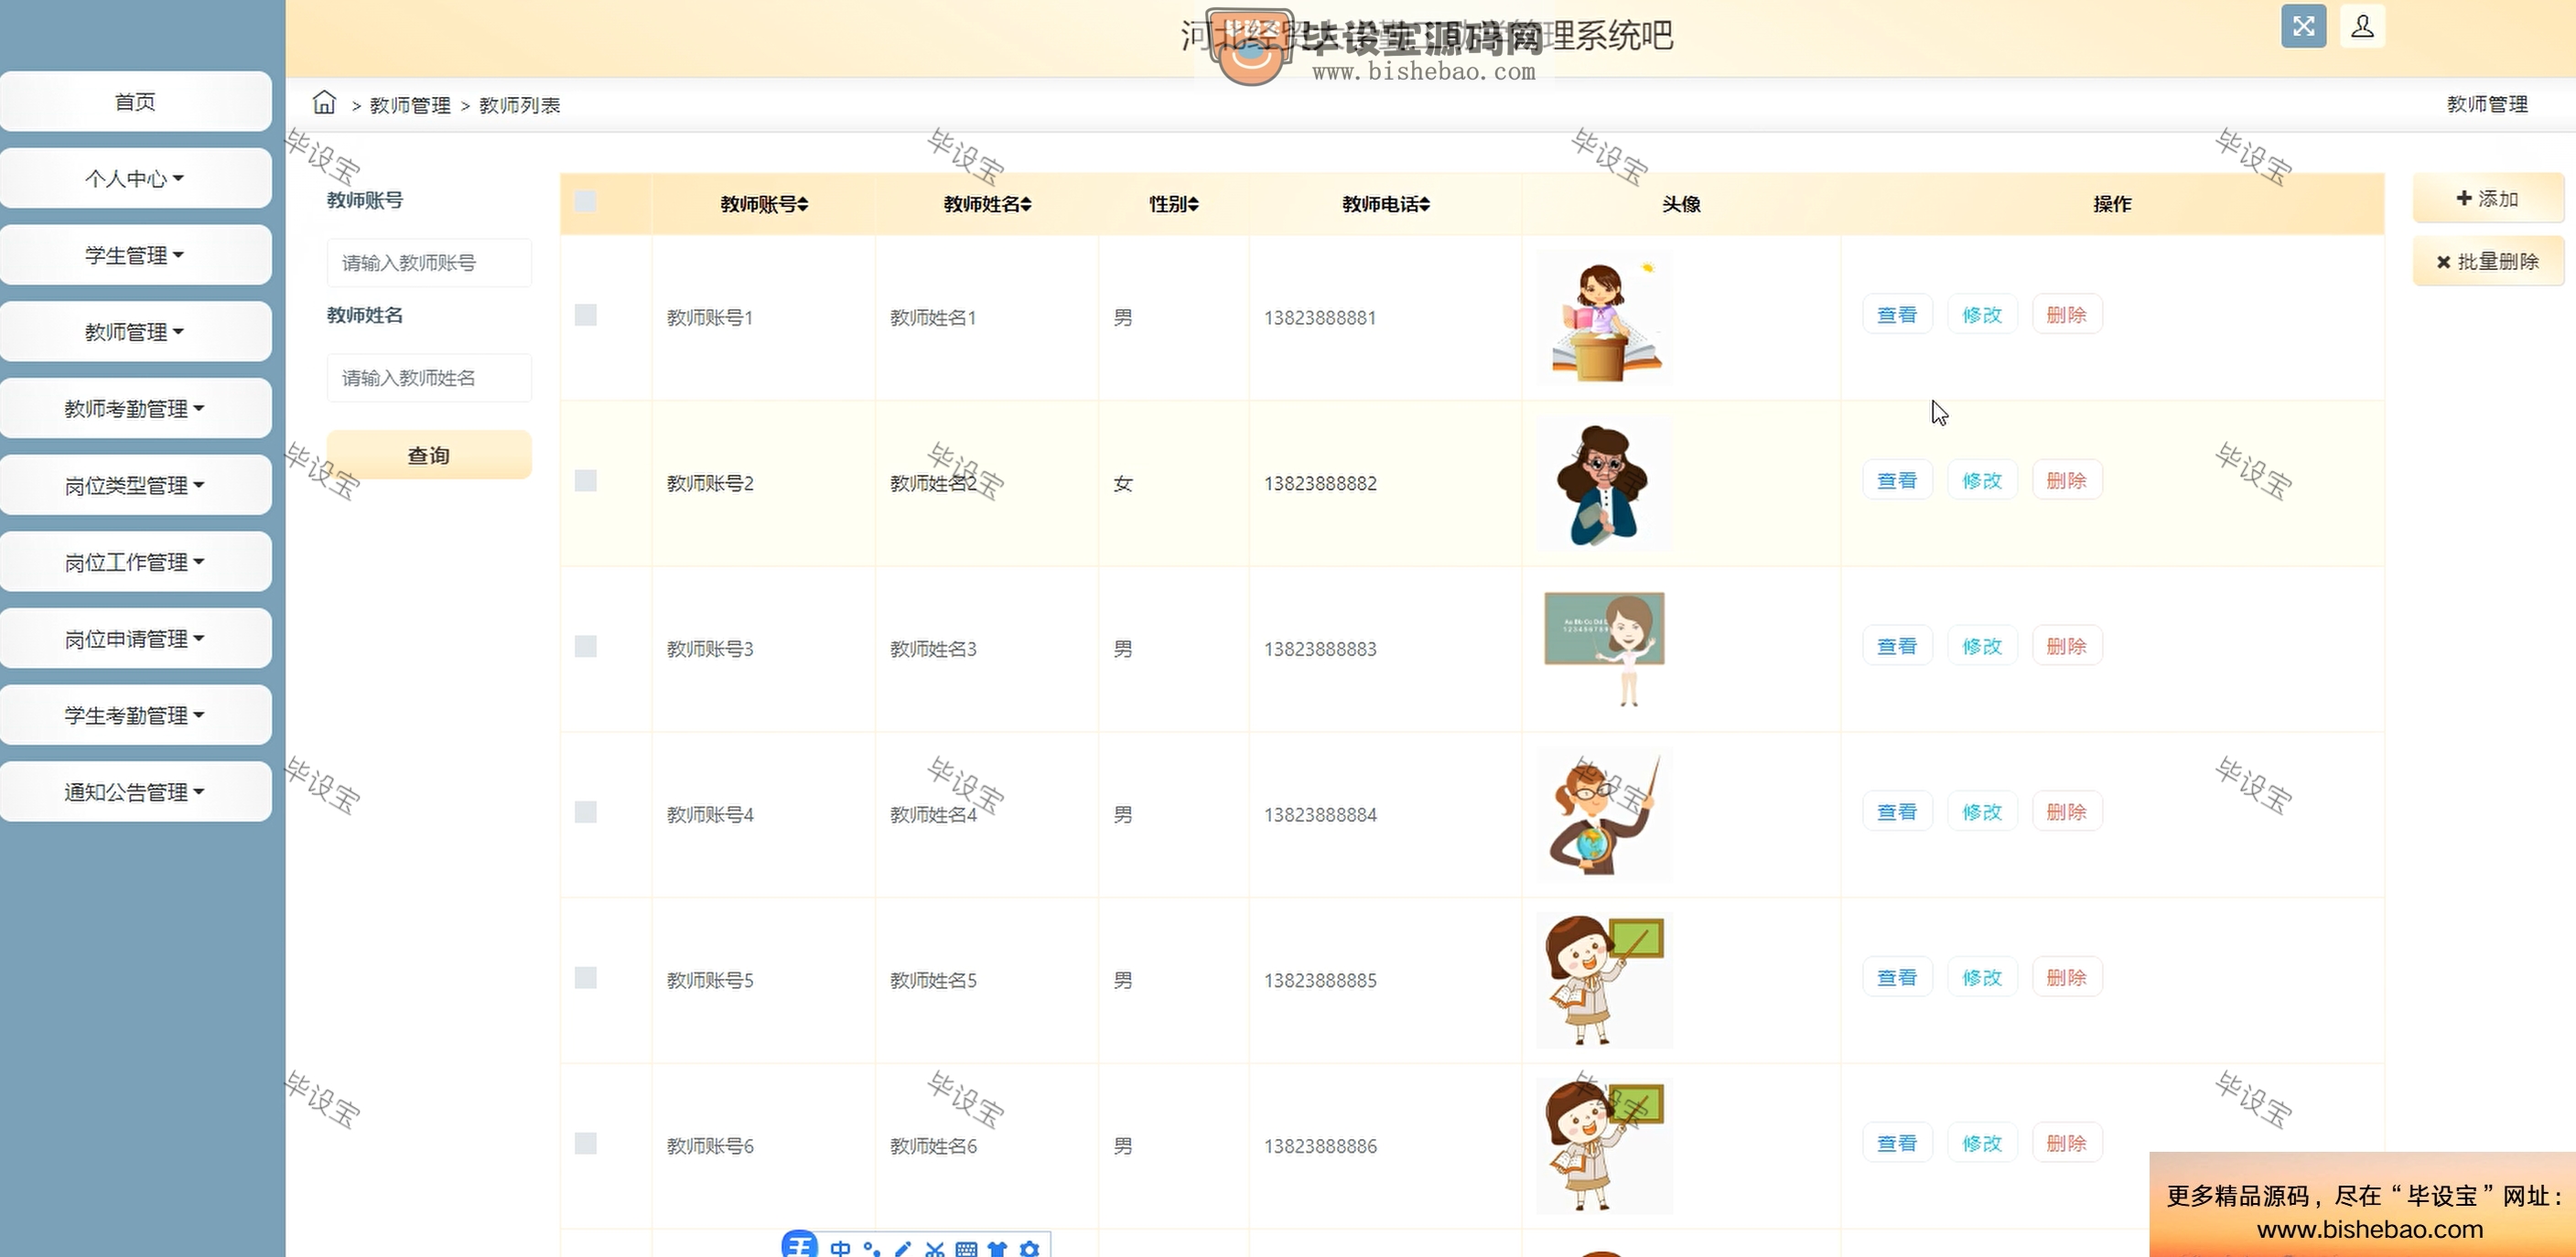Viewport: 2576px width, 1257px height.
Task: Click the 添加 add button
Action: tap(2488, 198)
